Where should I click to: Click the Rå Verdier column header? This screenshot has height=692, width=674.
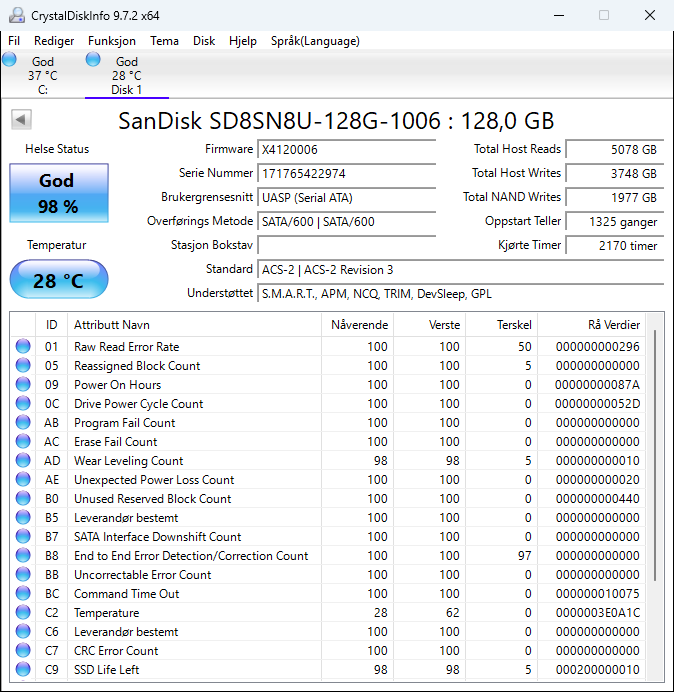(591, 325)
